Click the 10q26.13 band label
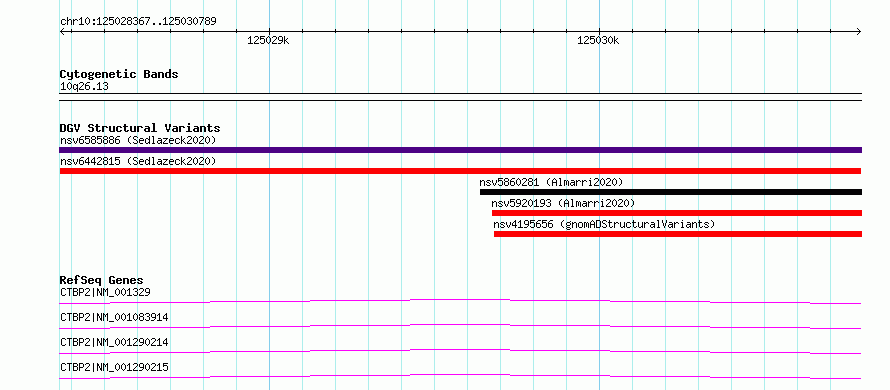The image size is (890, 390). click(84, 87)
